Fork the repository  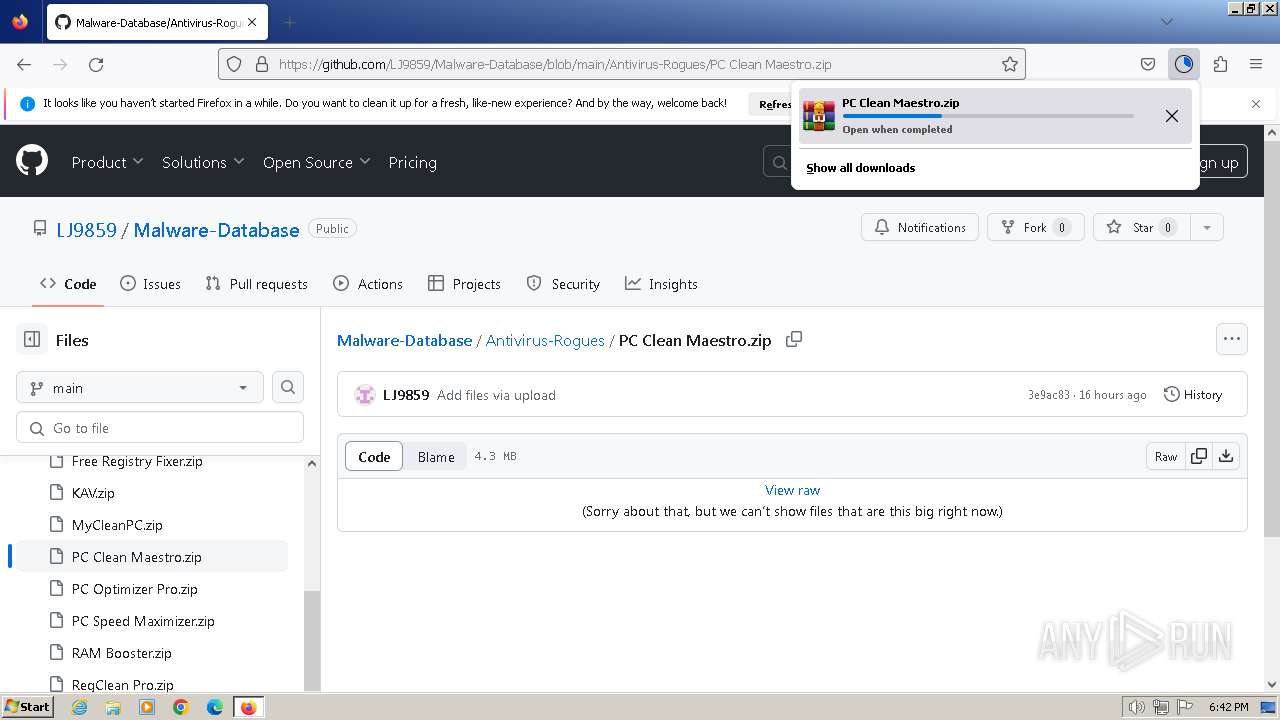[1036, 227]
